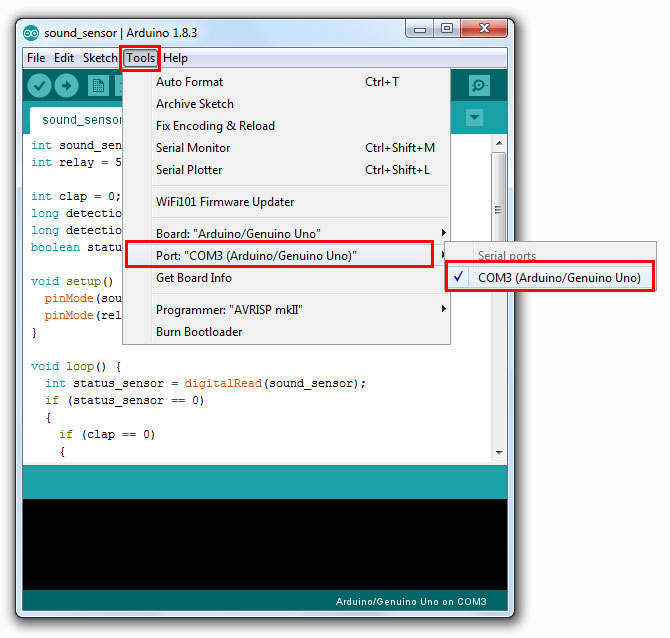Click the "void loop() {" code line
The image size is (670, 638).
pos(76,367)
